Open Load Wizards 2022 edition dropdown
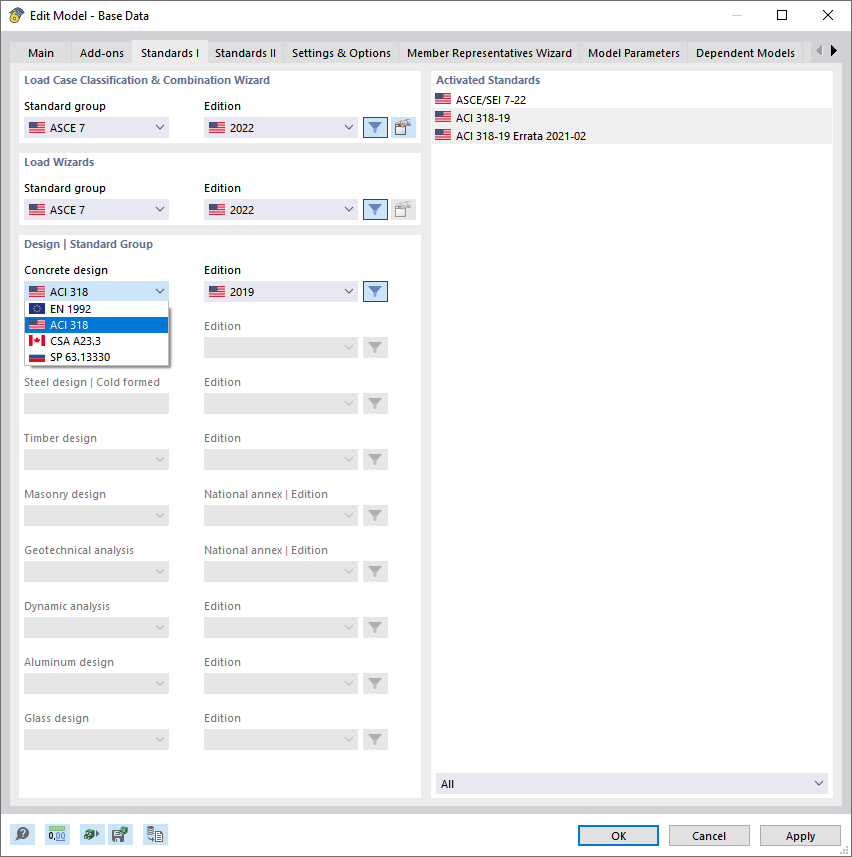This screenshot has height=857, width=852. pyautogui.click(x=281, y=209)
